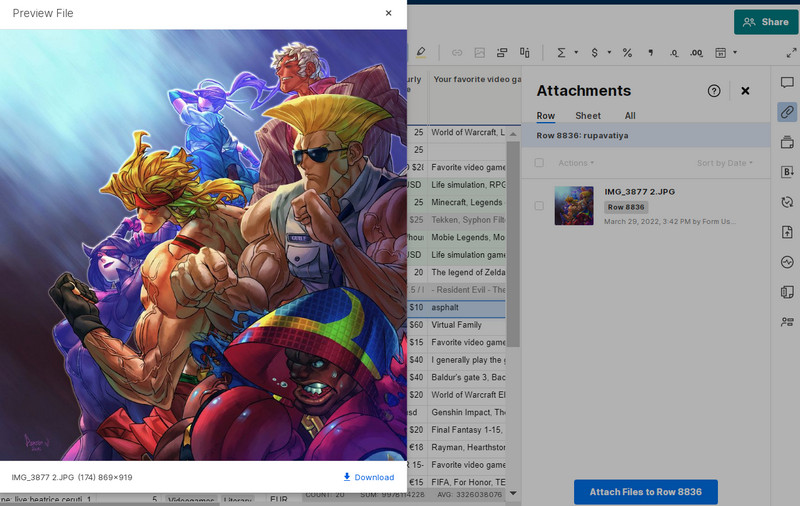Tick the IMG_3877 2.JPG checkbox

pyautogui.click(x=539, y=206)
